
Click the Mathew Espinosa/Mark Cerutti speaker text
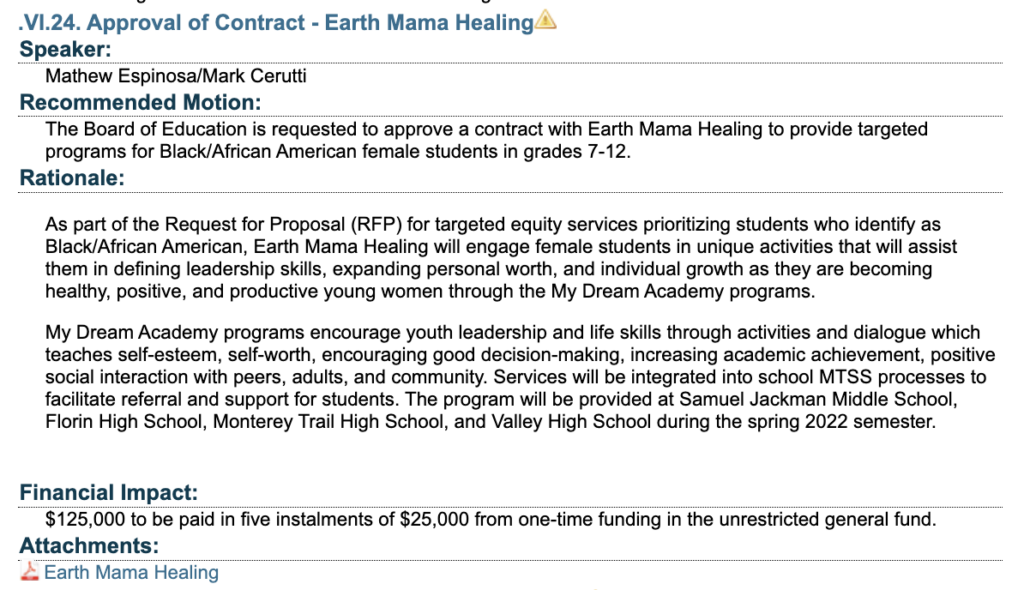coord(176,76)
